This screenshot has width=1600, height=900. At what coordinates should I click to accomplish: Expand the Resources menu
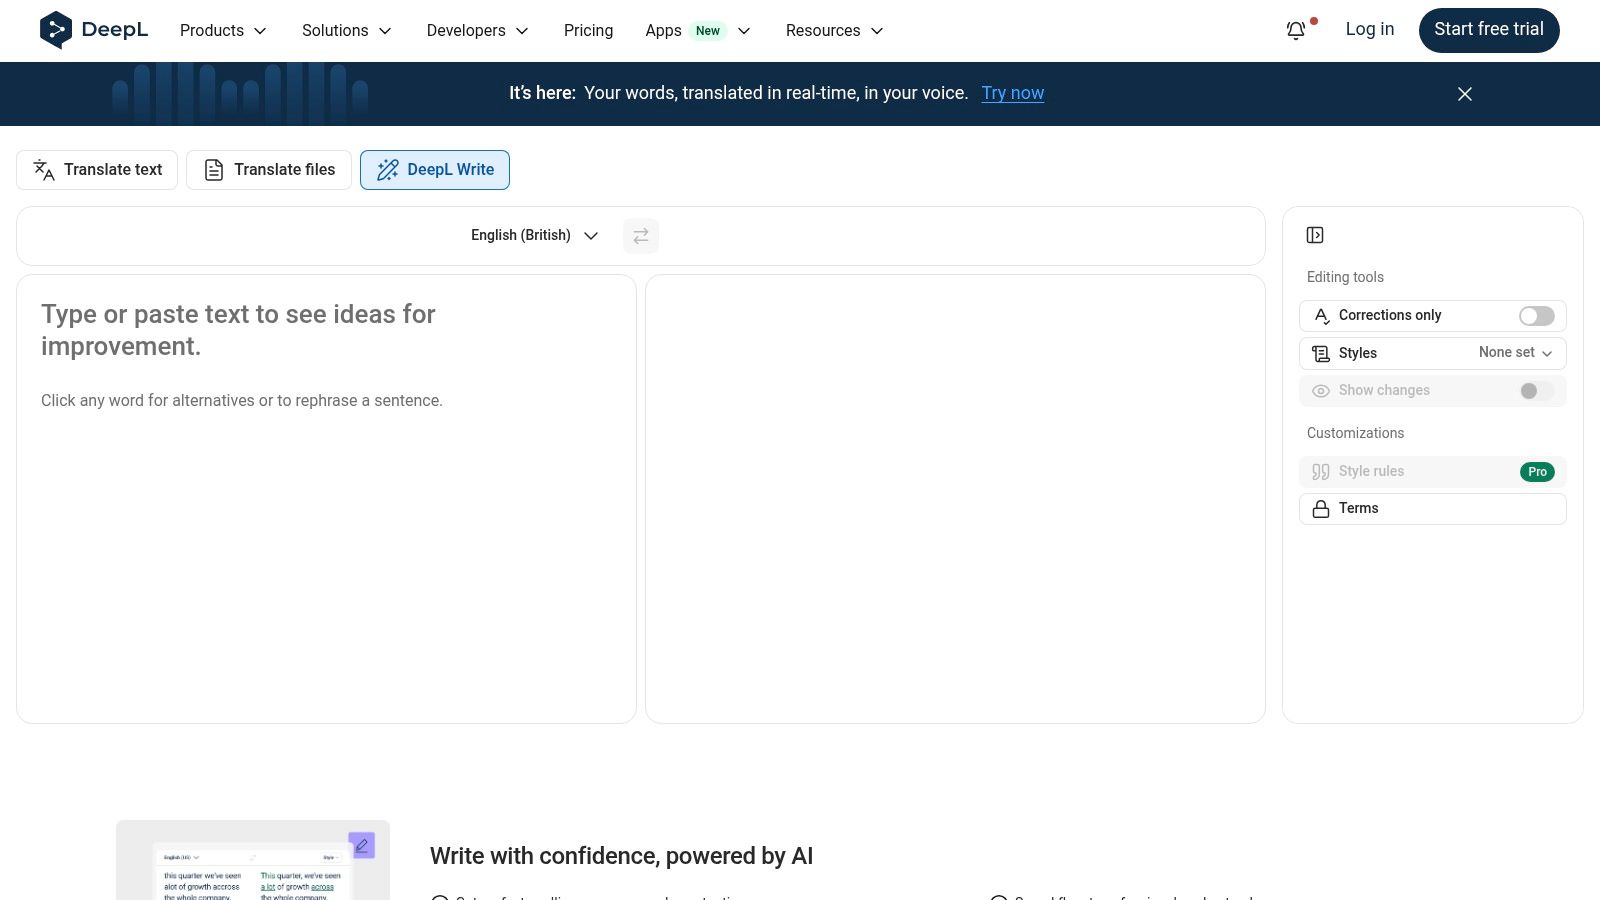834,31
